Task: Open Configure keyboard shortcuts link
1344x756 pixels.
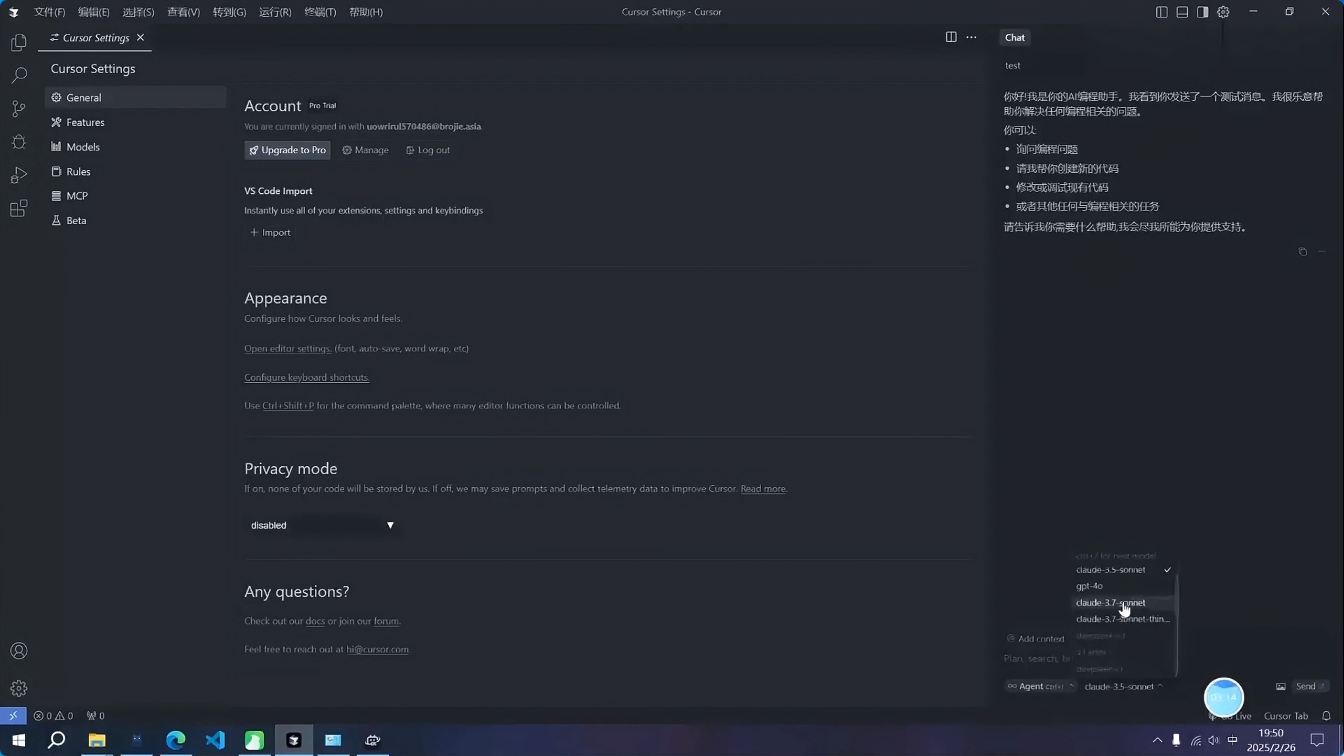Action: click(307, 377)
